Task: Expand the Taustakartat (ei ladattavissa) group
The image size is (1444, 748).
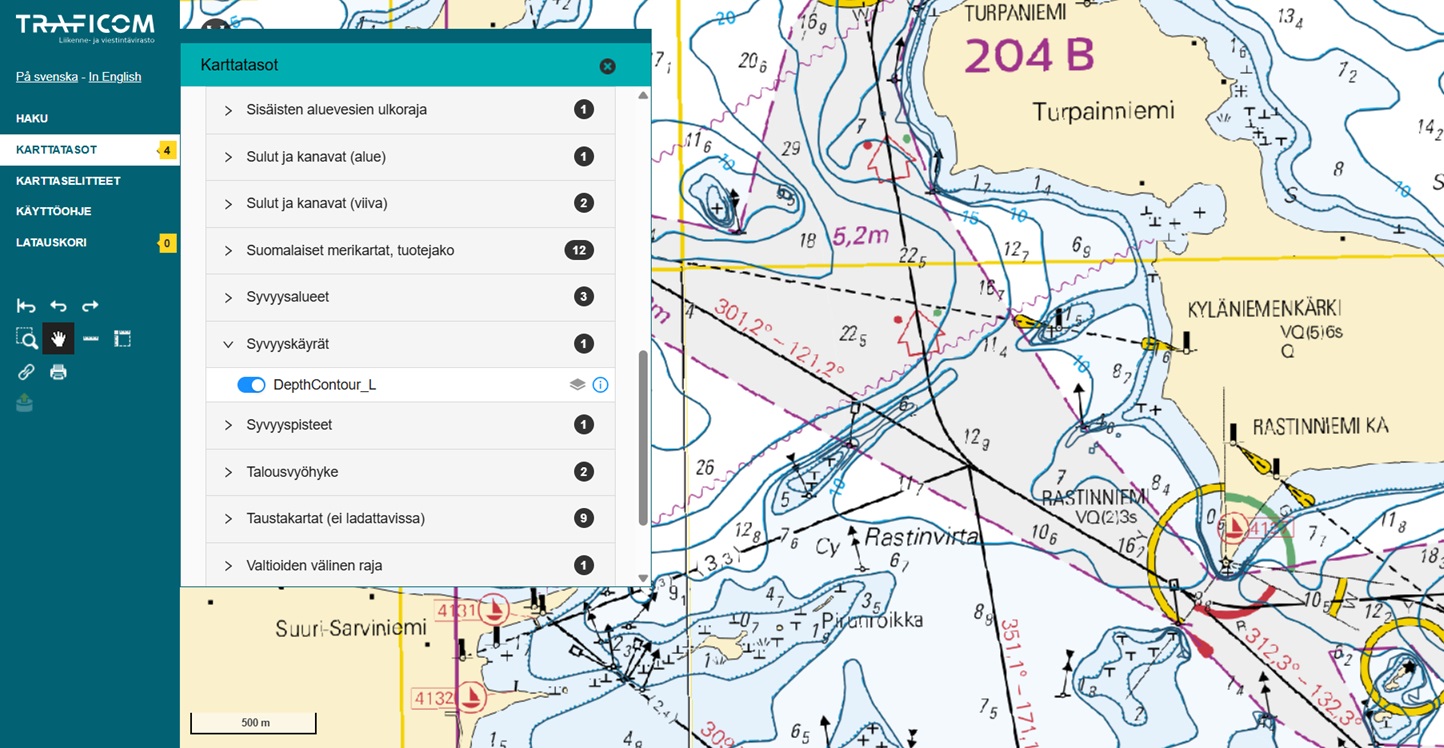Action: pos(228,518)
